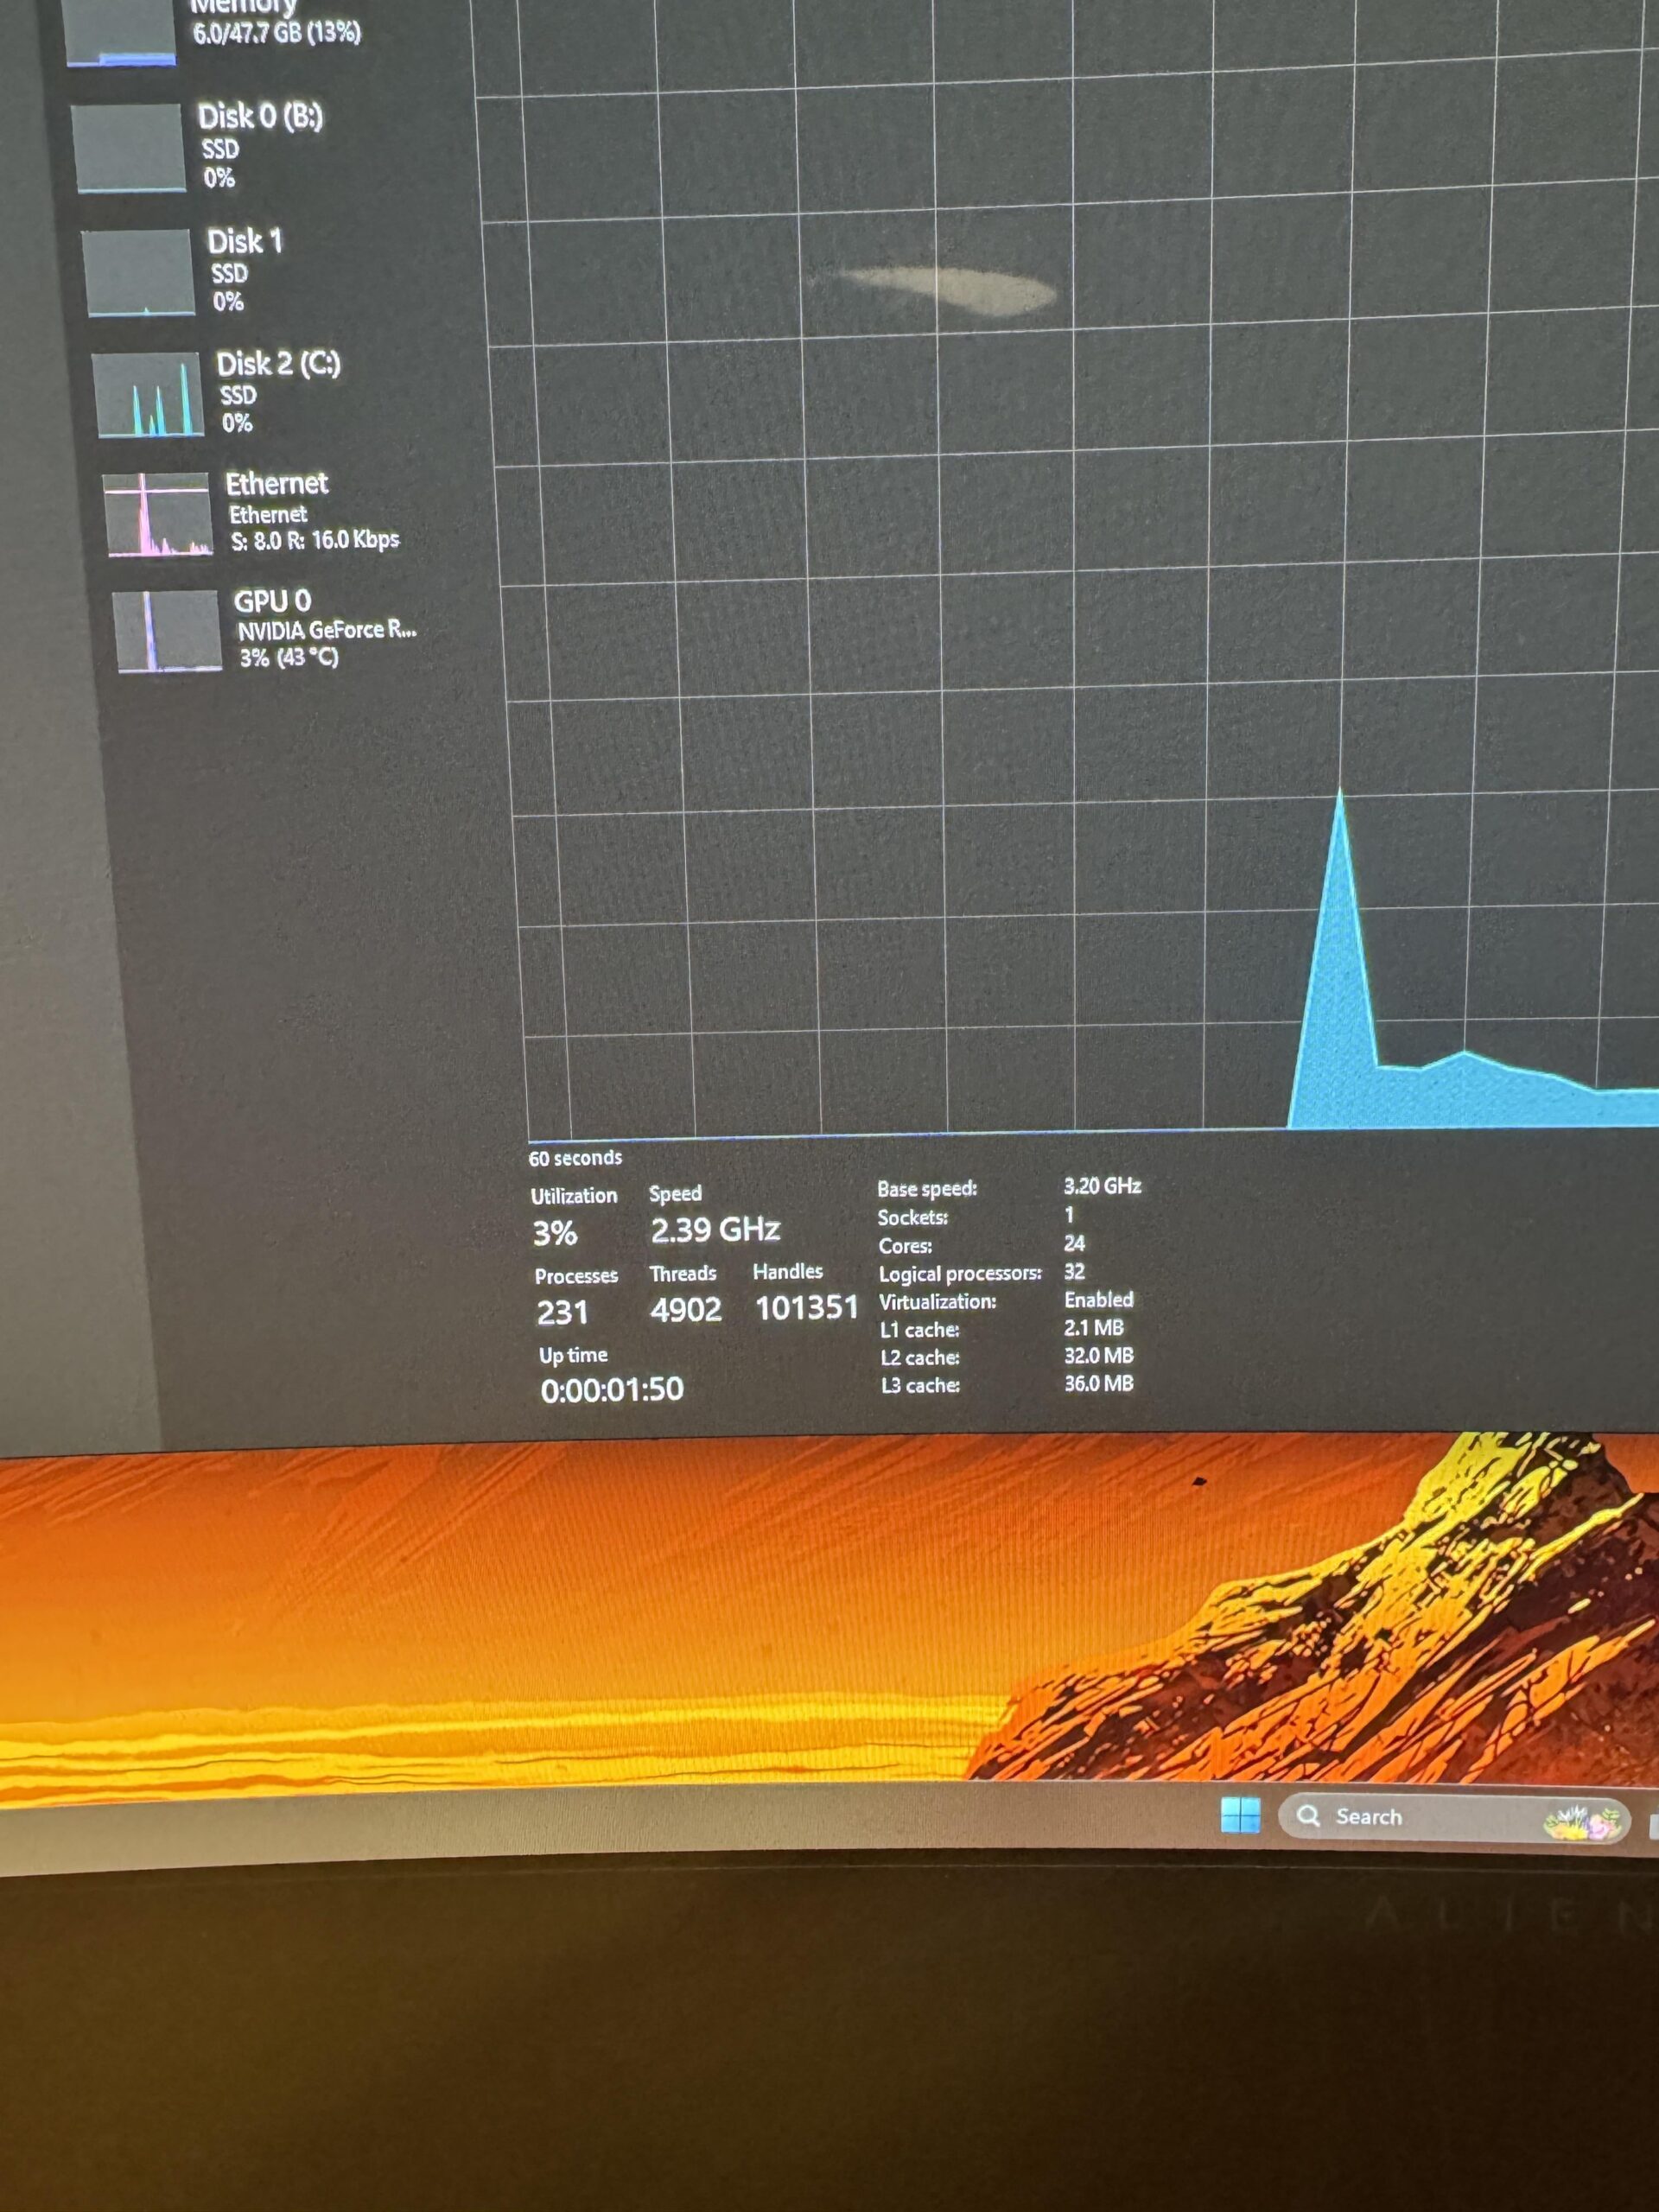Click the Windows Start button
The image size is (1659, 2212).
(x=1240, y=1815)
